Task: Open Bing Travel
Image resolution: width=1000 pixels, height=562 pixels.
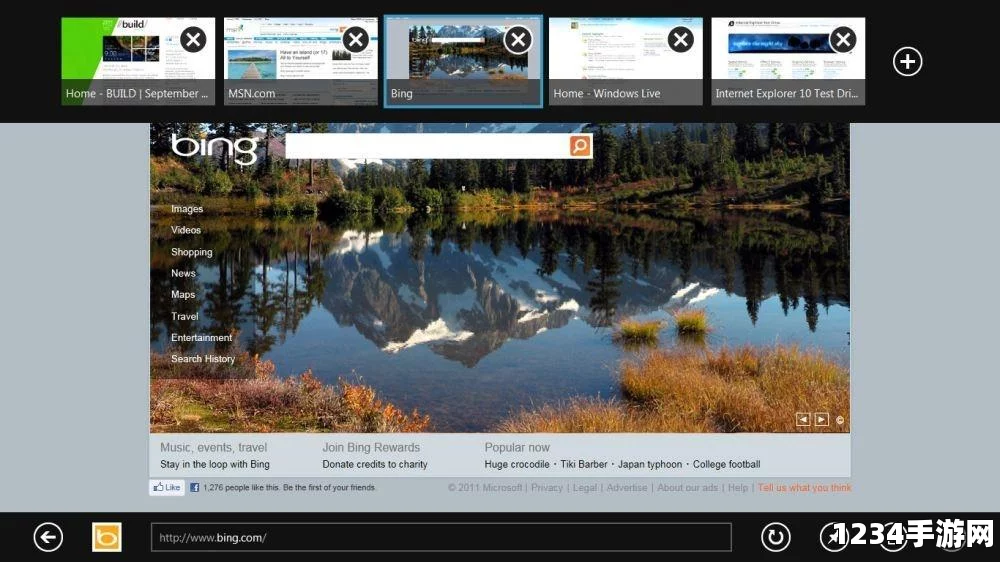Action: [184, 316]
